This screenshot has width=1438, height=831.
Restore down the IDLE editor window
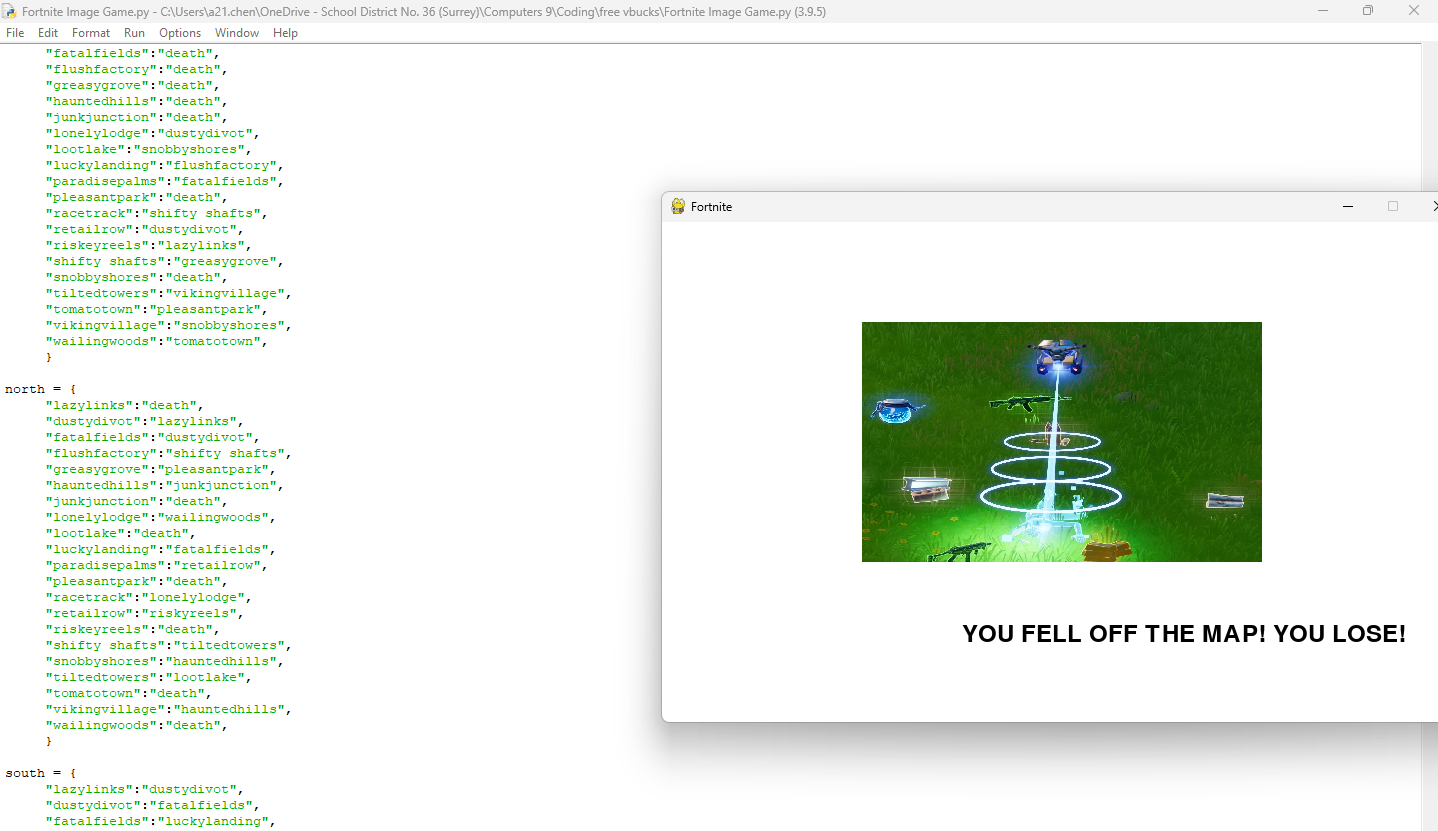[1368, 11]
